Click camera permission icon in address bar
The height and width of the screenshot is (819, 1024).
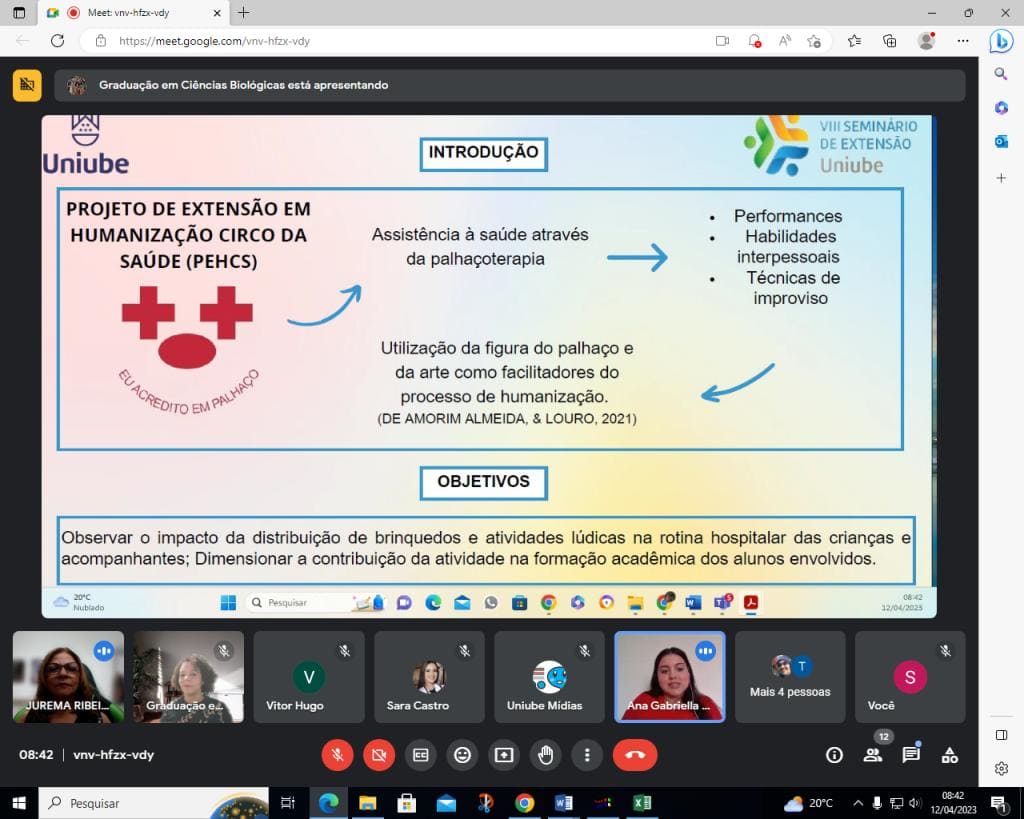[x=722, y=41]
